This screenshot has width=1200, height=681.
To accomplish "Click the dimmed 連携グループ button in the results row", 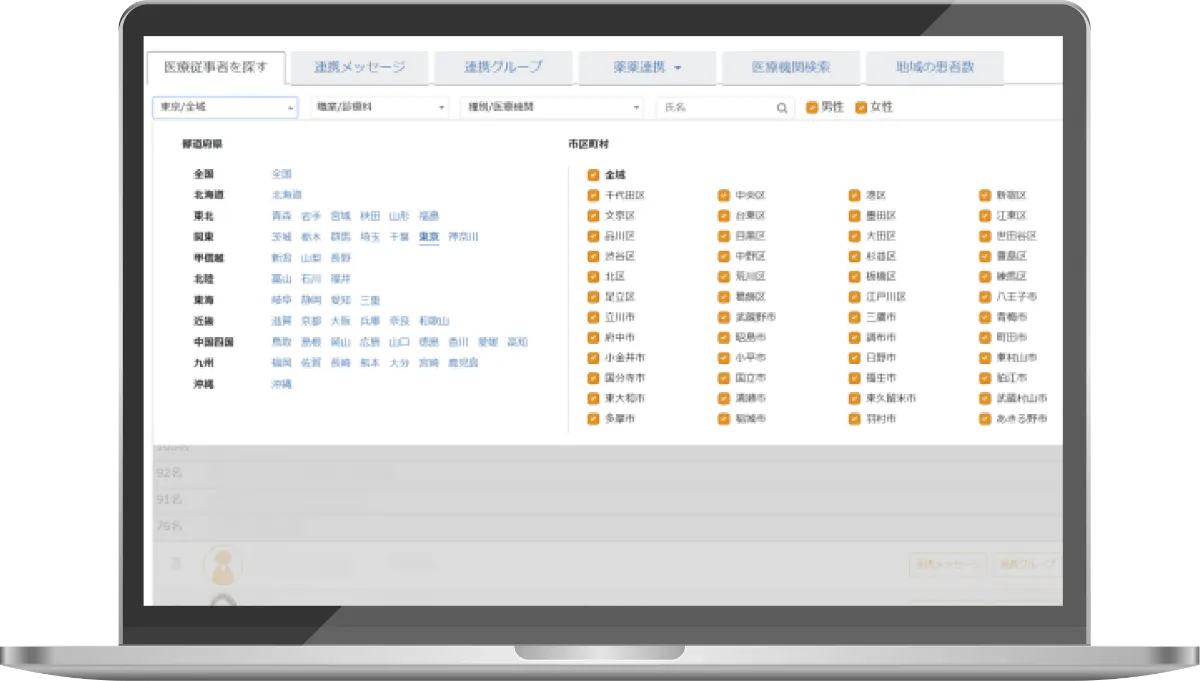I will point(1026,565).
